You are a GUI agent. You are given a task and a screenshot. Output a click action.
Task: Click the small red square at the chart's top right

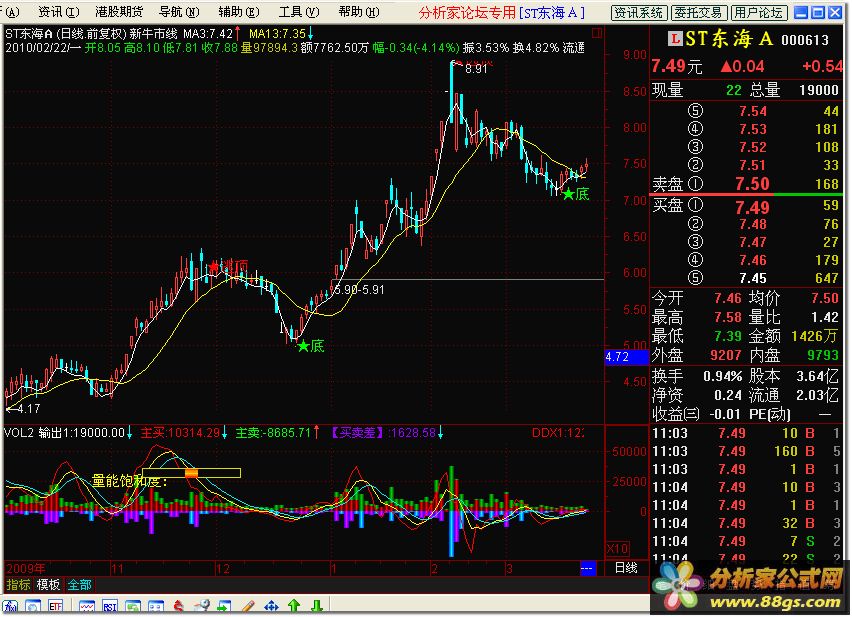(597, 33)
